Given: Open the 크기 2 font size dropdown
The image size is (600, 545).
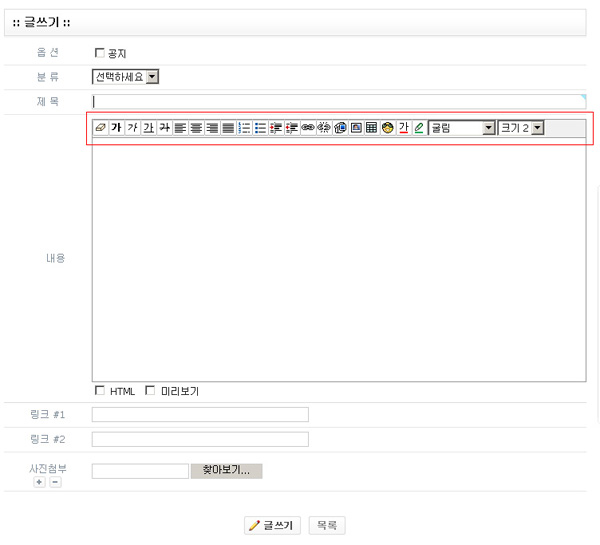Looking at the screenshot, I should click(520, 128).
